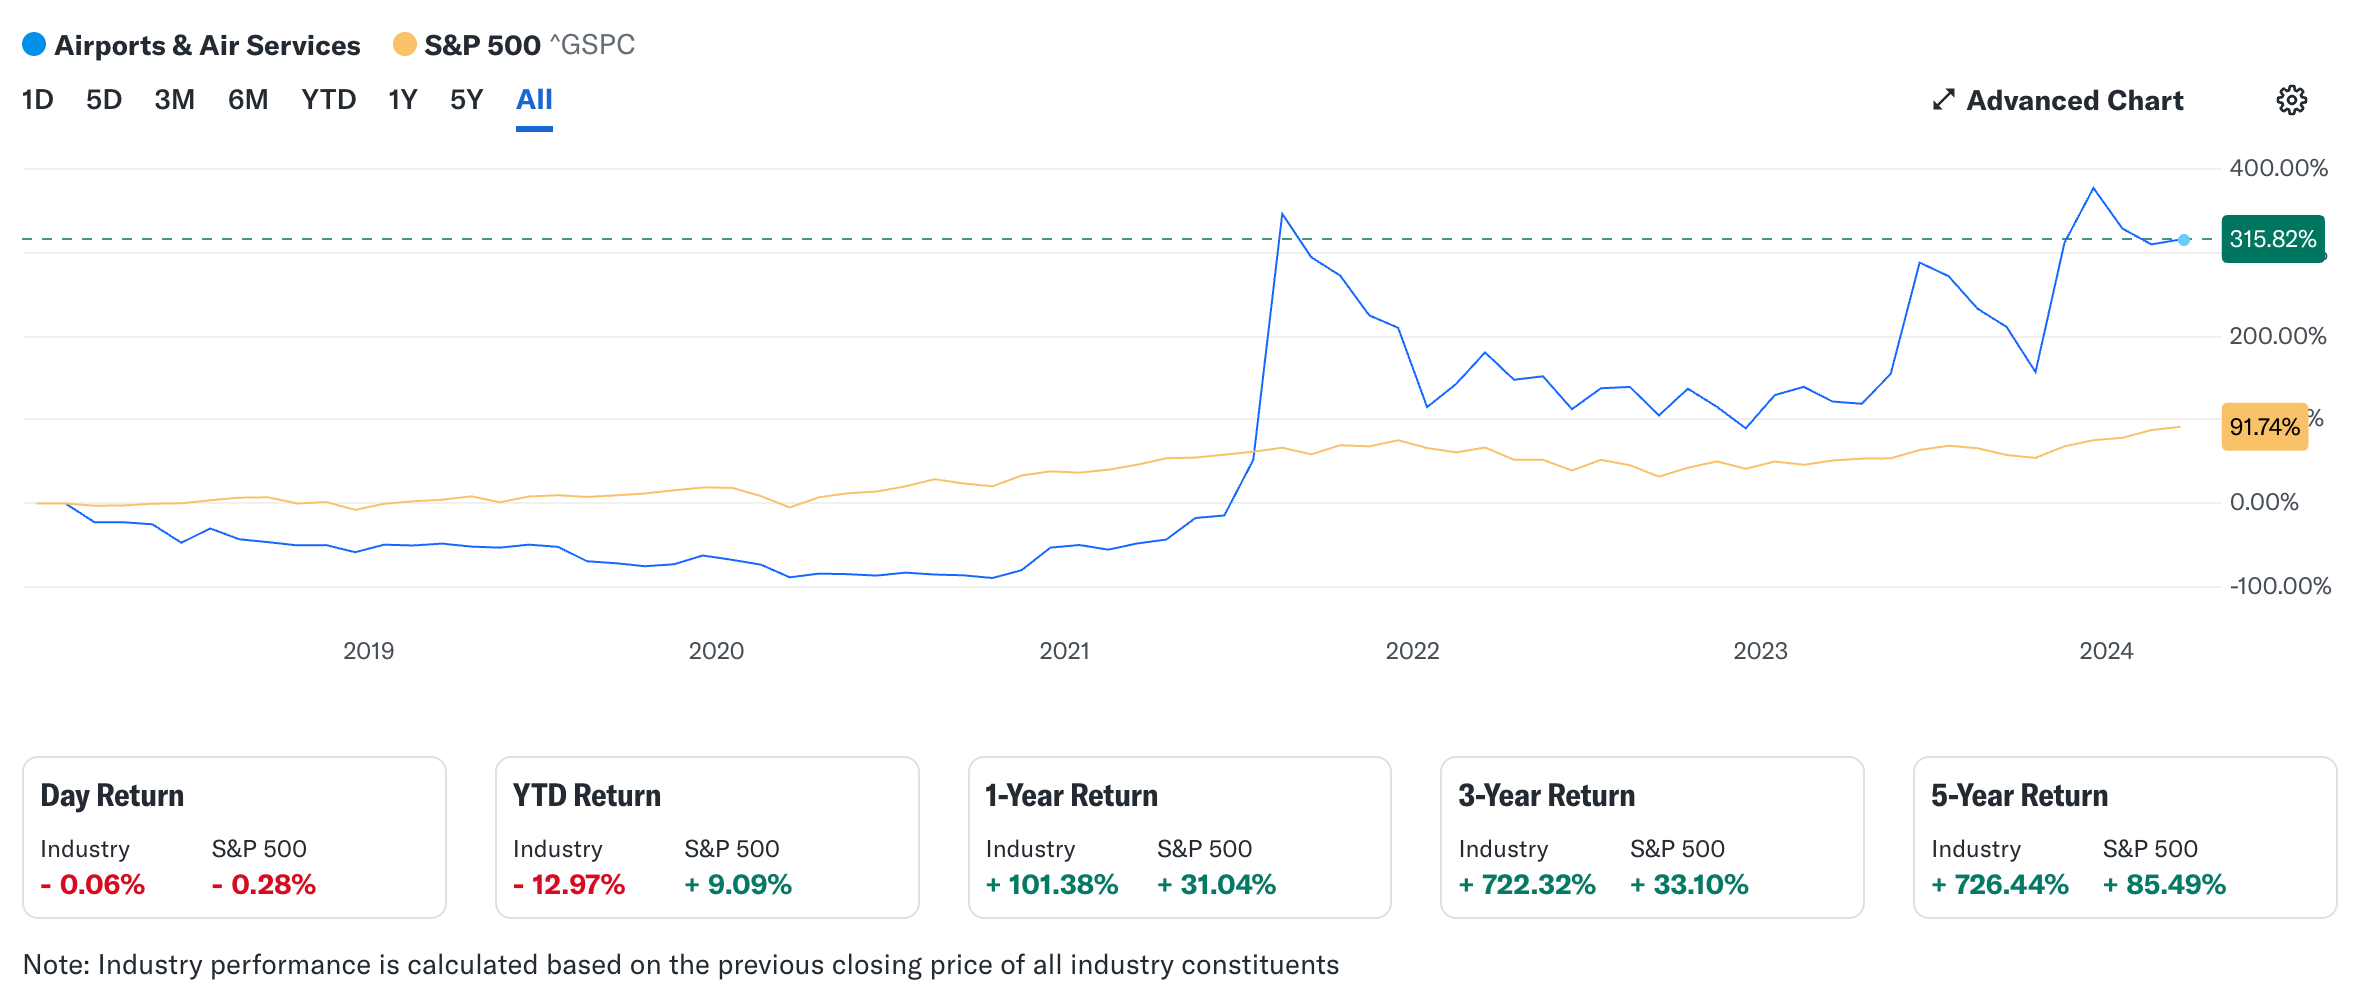Click the Airports & Air Services legend label
The width and height of the screenshot is (2364, 996).
tap(207, 45)
